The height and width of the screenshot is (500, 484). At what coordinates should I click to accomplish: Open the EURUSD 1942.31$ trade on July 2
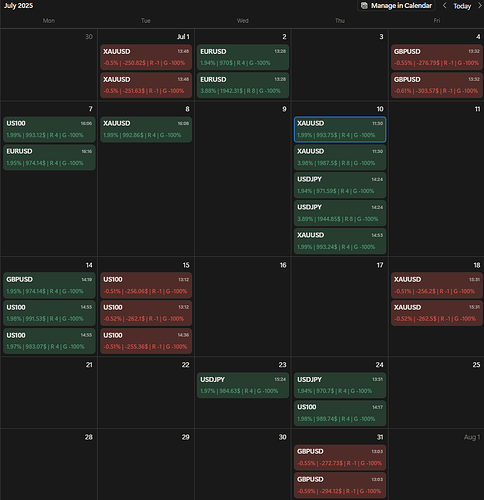point(243,85)
